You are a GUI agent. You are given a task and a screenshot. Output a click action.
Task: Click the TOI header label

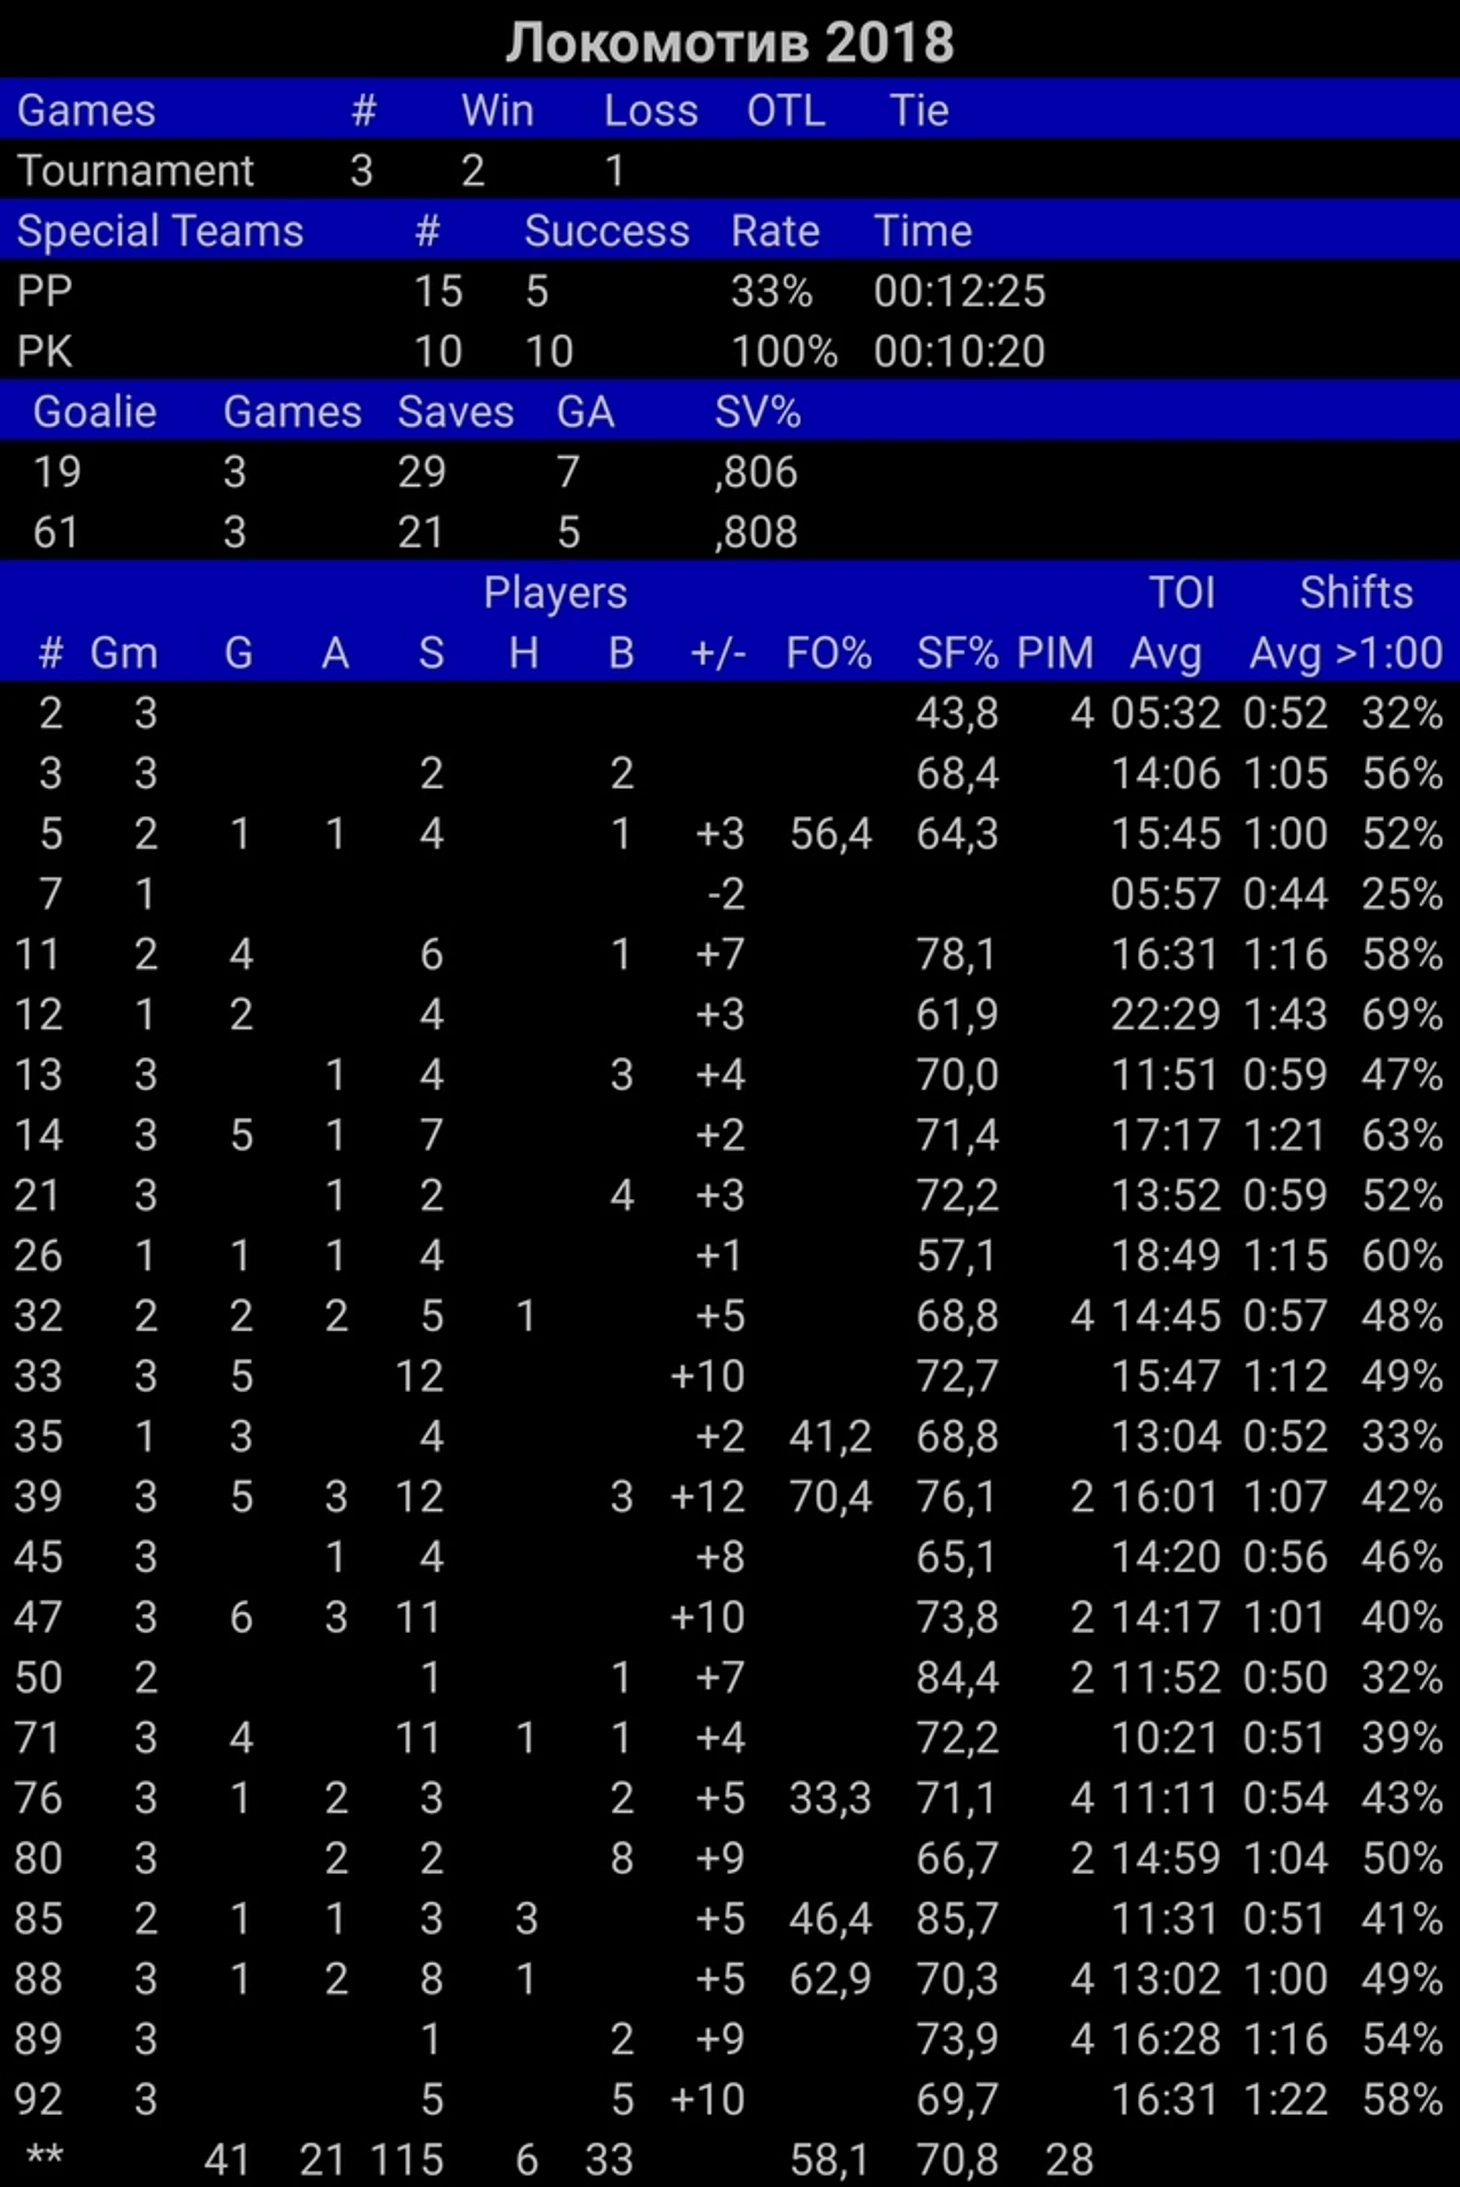click(1182, 592)
